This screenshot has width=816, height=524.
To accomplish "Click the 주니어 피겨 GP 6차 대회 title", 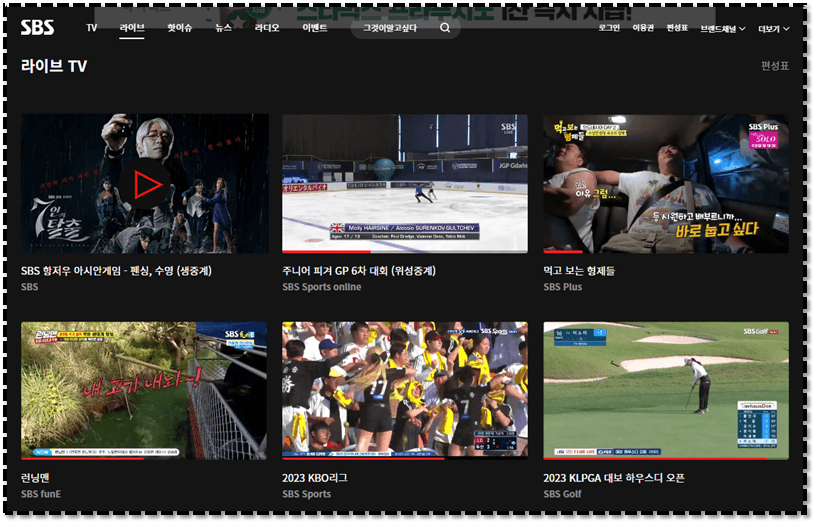I will click(359, 271).
